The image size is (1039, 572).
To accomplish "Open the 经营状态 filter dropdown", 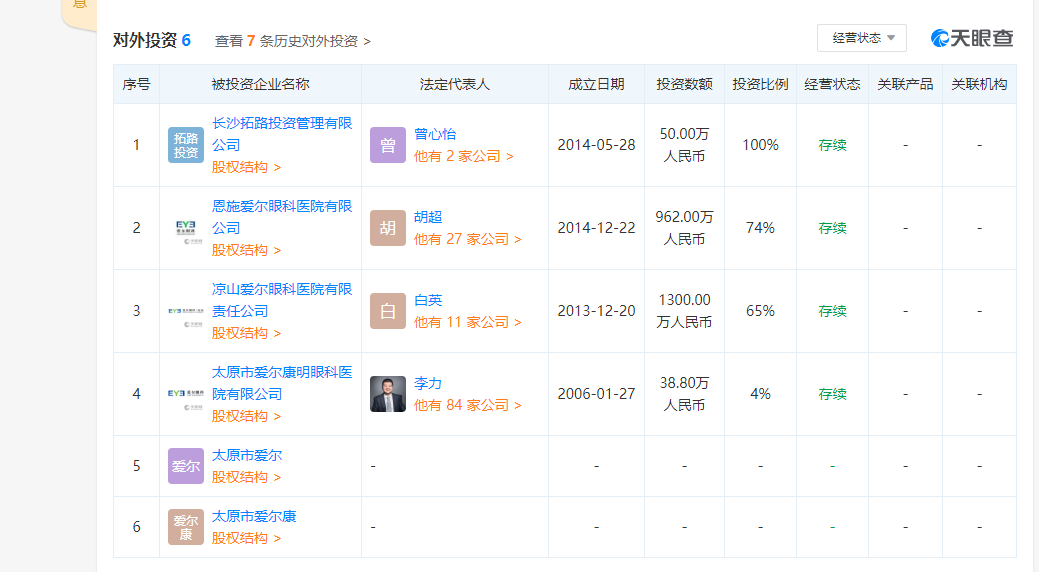I will pos(861,38).
